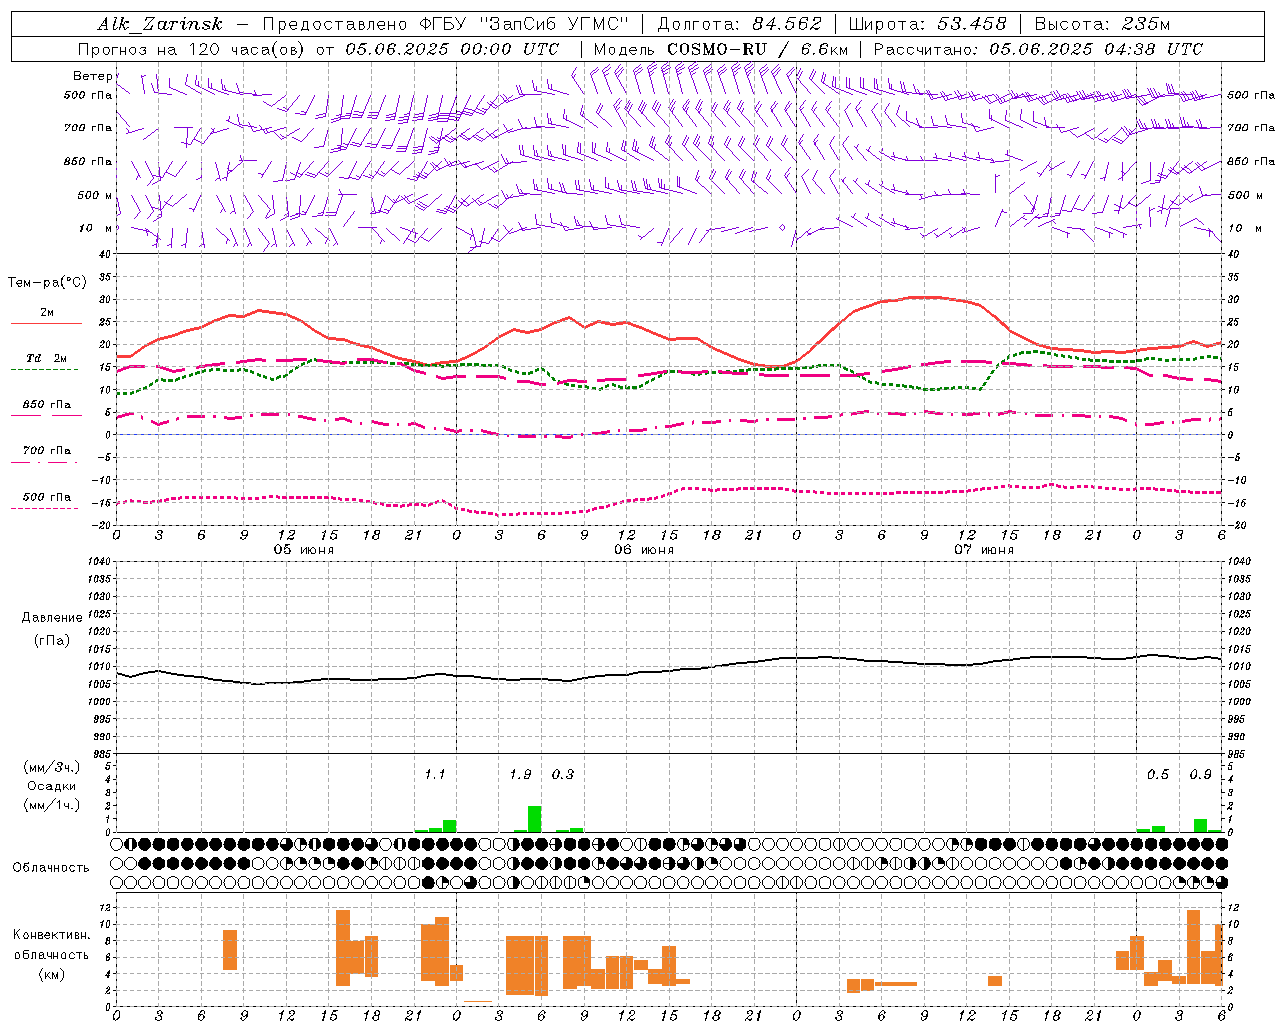Click the Тем-ра(°C) temperature label
Image resolution: width=1280 pixels, height=1024 pixels.
[x=47, y=283]
